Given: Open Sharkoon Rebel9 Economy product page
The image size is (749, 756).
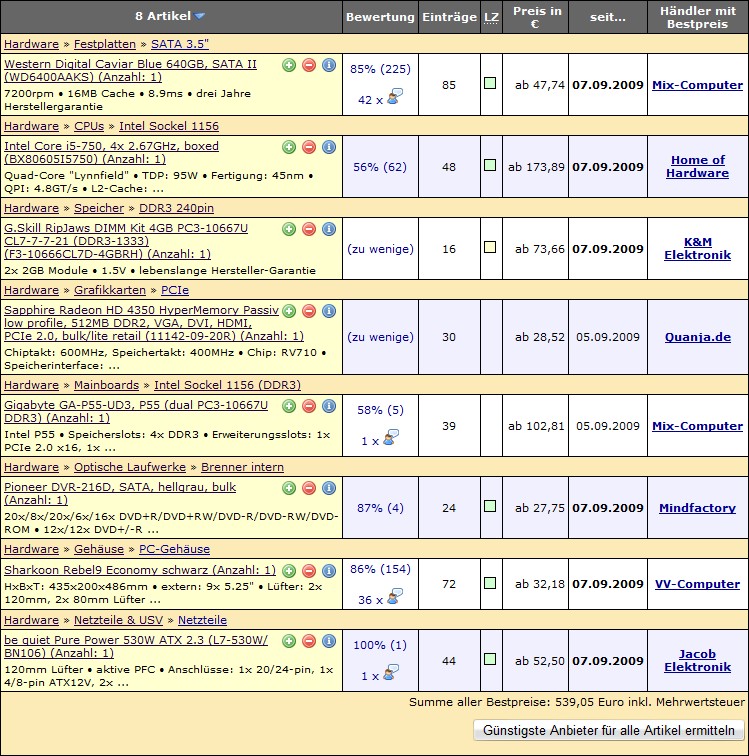Looking at the screenshot, I should (140, 570).
